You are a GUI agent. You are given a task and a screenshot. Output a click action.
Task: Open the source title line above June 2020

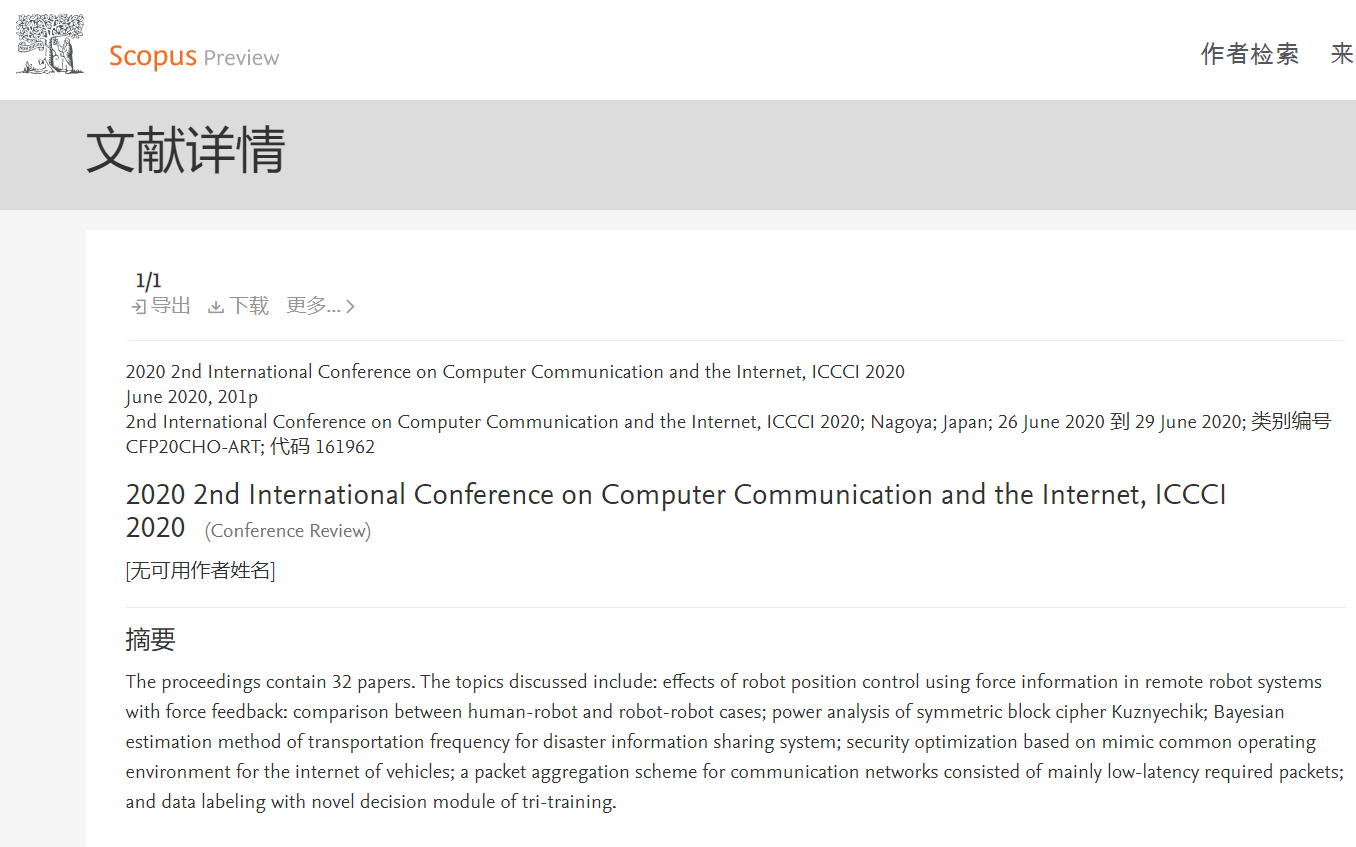(x=515, y=372)
